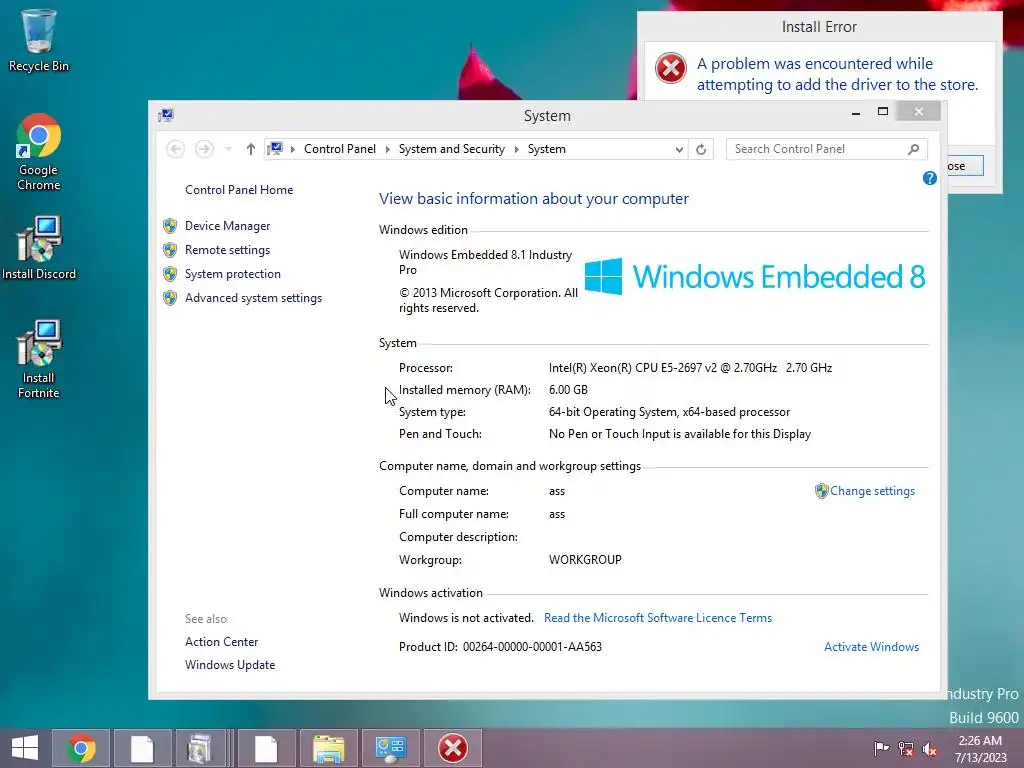Click the Intel Xeon processor text
1024x768 pixels.
690,368
